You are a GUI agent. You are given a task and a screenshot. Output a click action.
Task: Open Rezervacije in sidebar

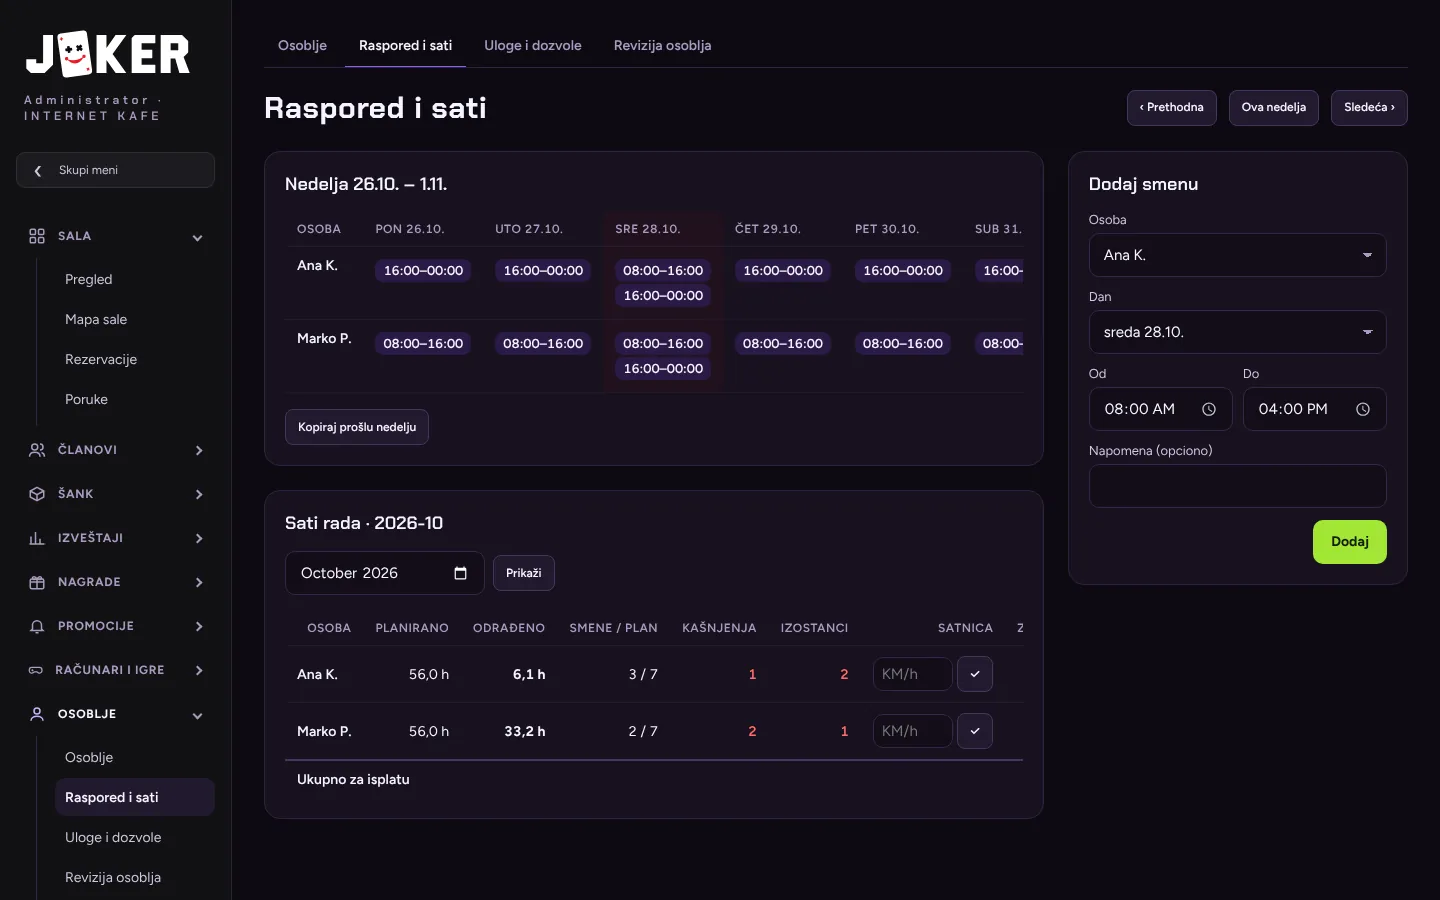pos(101,360)
